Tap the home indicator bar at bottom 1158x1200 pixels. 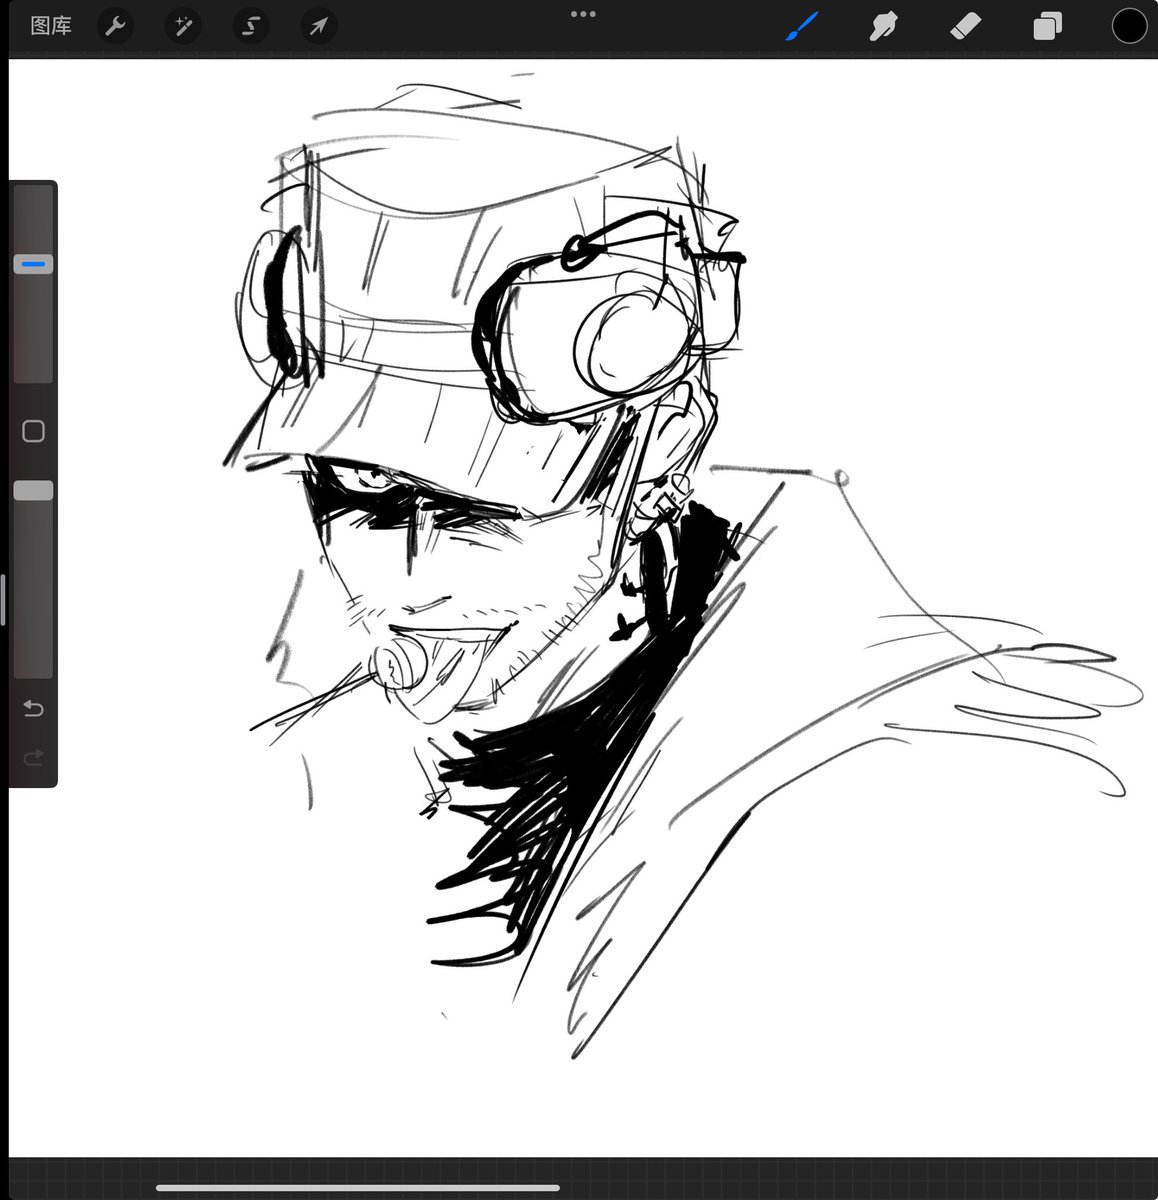point(358,1188)
